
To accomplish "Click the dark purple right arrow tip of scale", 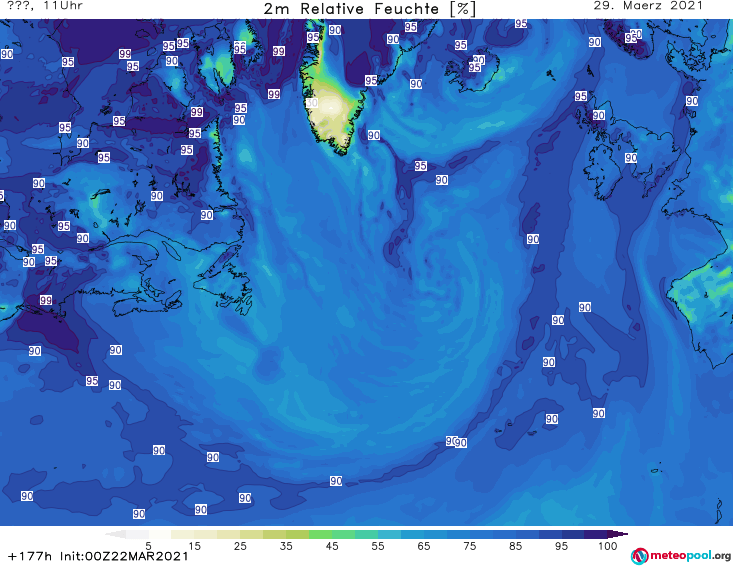I will pos(619,534).
